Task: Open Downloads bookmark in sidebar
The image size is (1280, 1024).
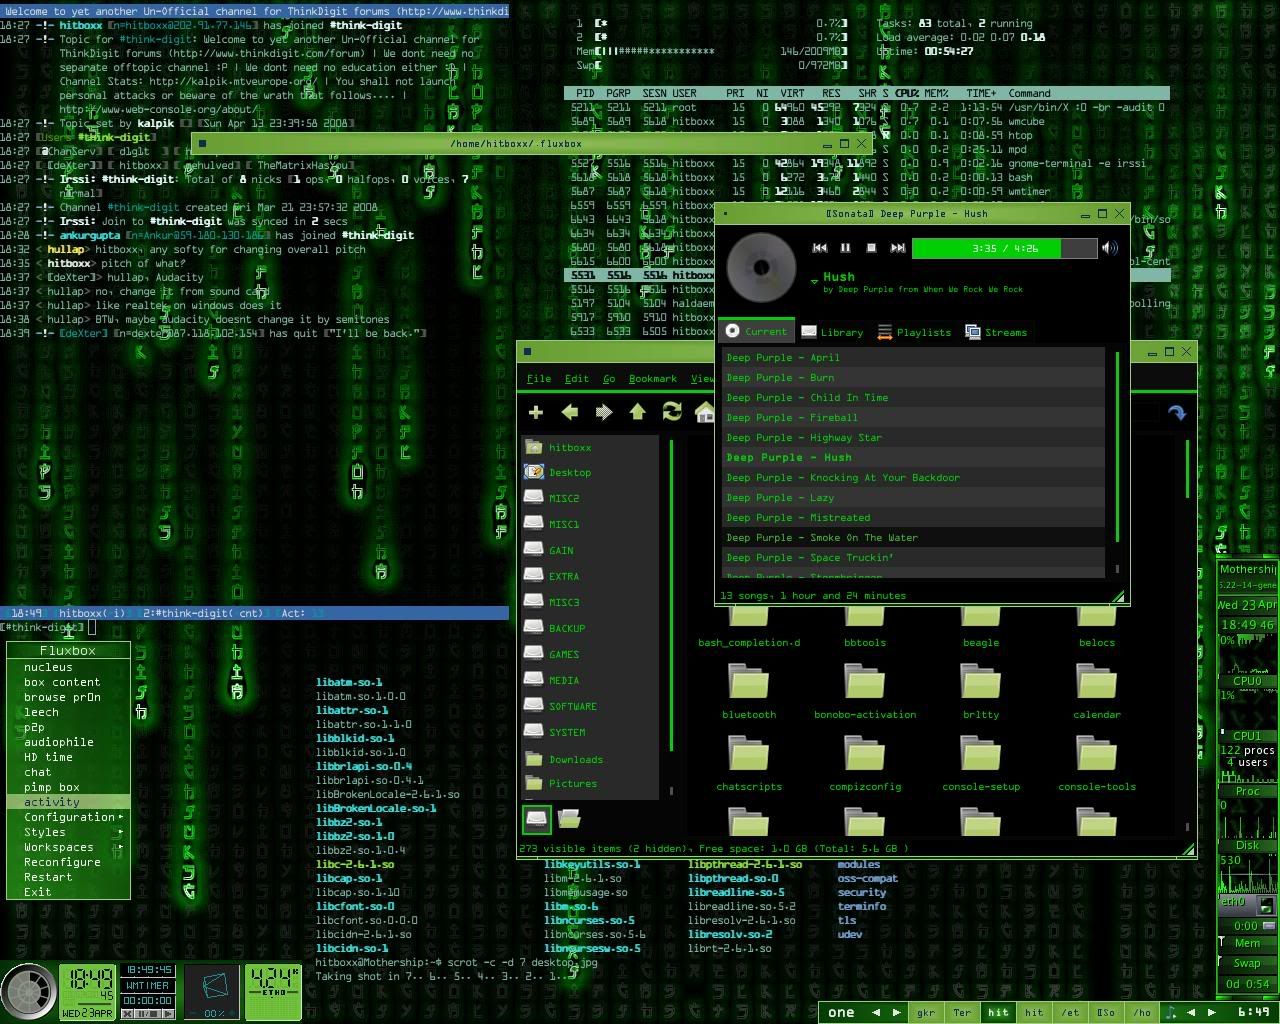Action: coord(591,759)
